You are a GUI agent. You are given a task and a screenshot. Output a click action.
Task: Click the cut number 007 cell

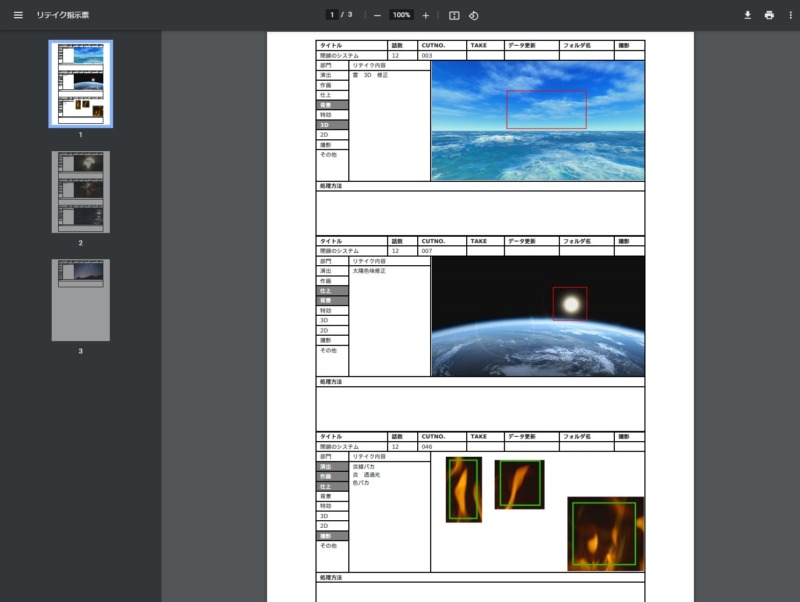pyautogui.click(x=441, y=251)
